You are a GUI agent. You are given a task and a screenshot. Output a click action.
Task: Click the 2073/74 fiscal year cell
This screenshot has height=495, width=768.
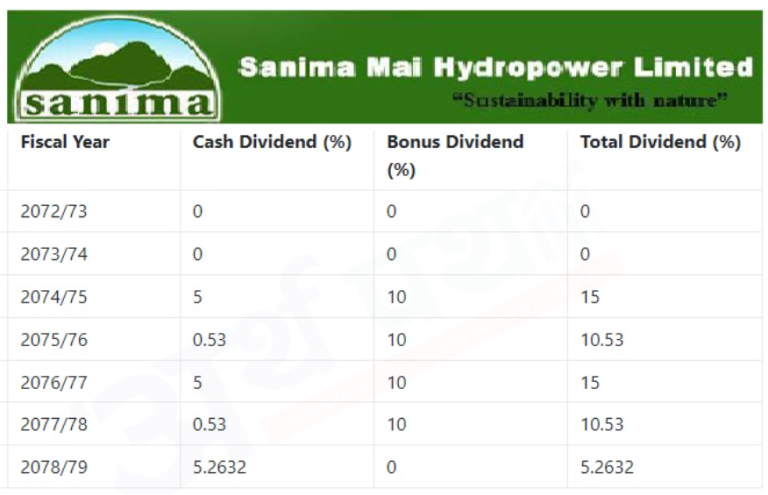pos(54,254)
